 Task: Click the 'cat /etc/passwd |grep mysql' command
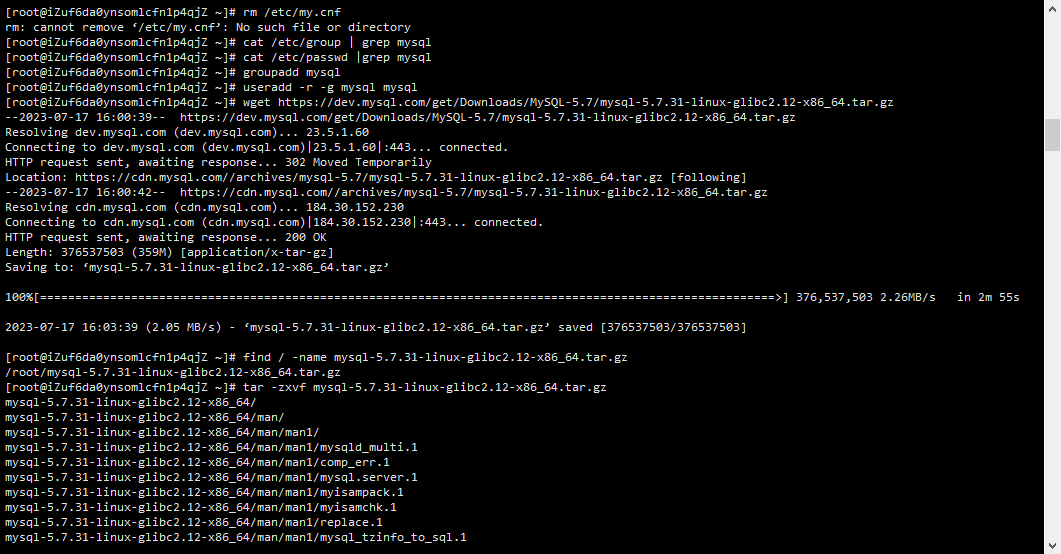(x=337, y=57)
